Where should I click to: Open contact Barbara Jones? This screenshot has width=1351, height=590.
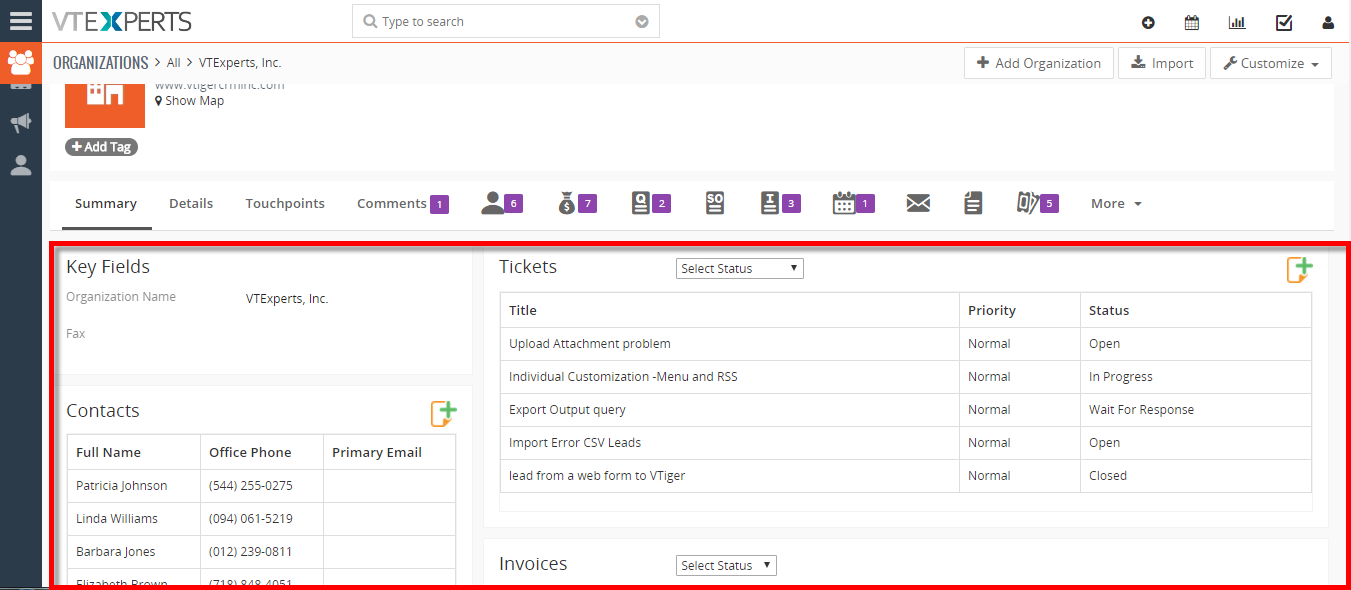[x=116, y=551]
